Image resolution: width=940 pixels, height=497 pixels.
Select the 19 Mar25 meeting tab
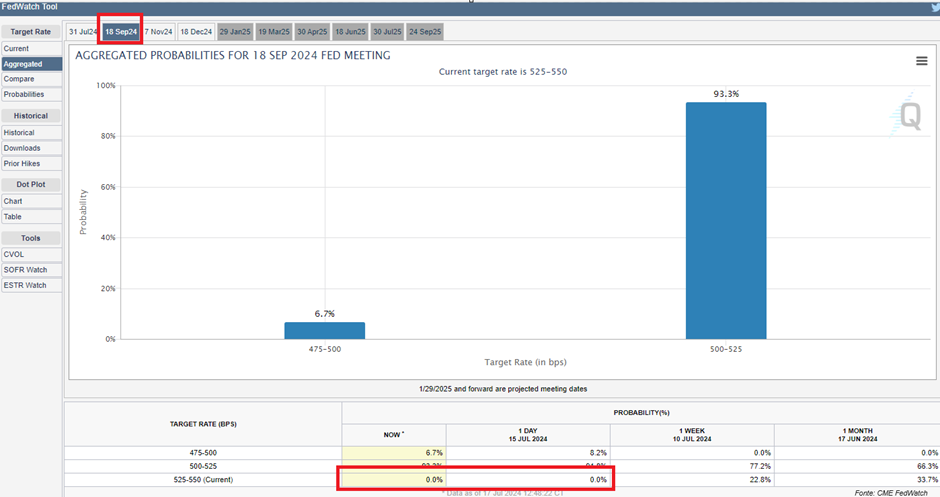pos(273,32)
